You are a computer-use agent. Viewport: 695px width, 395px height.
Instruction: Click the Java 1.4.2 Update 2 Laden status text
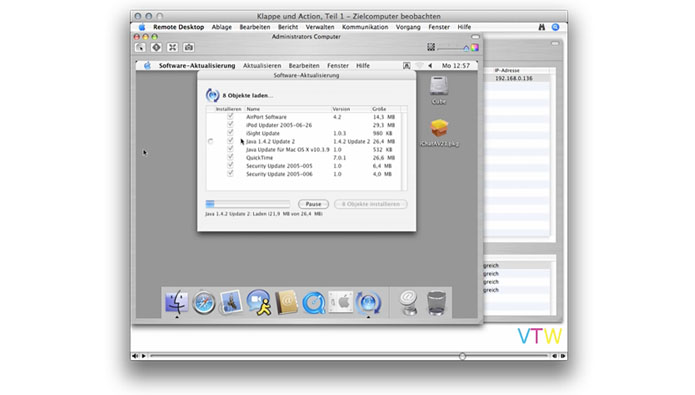(264, 214)
